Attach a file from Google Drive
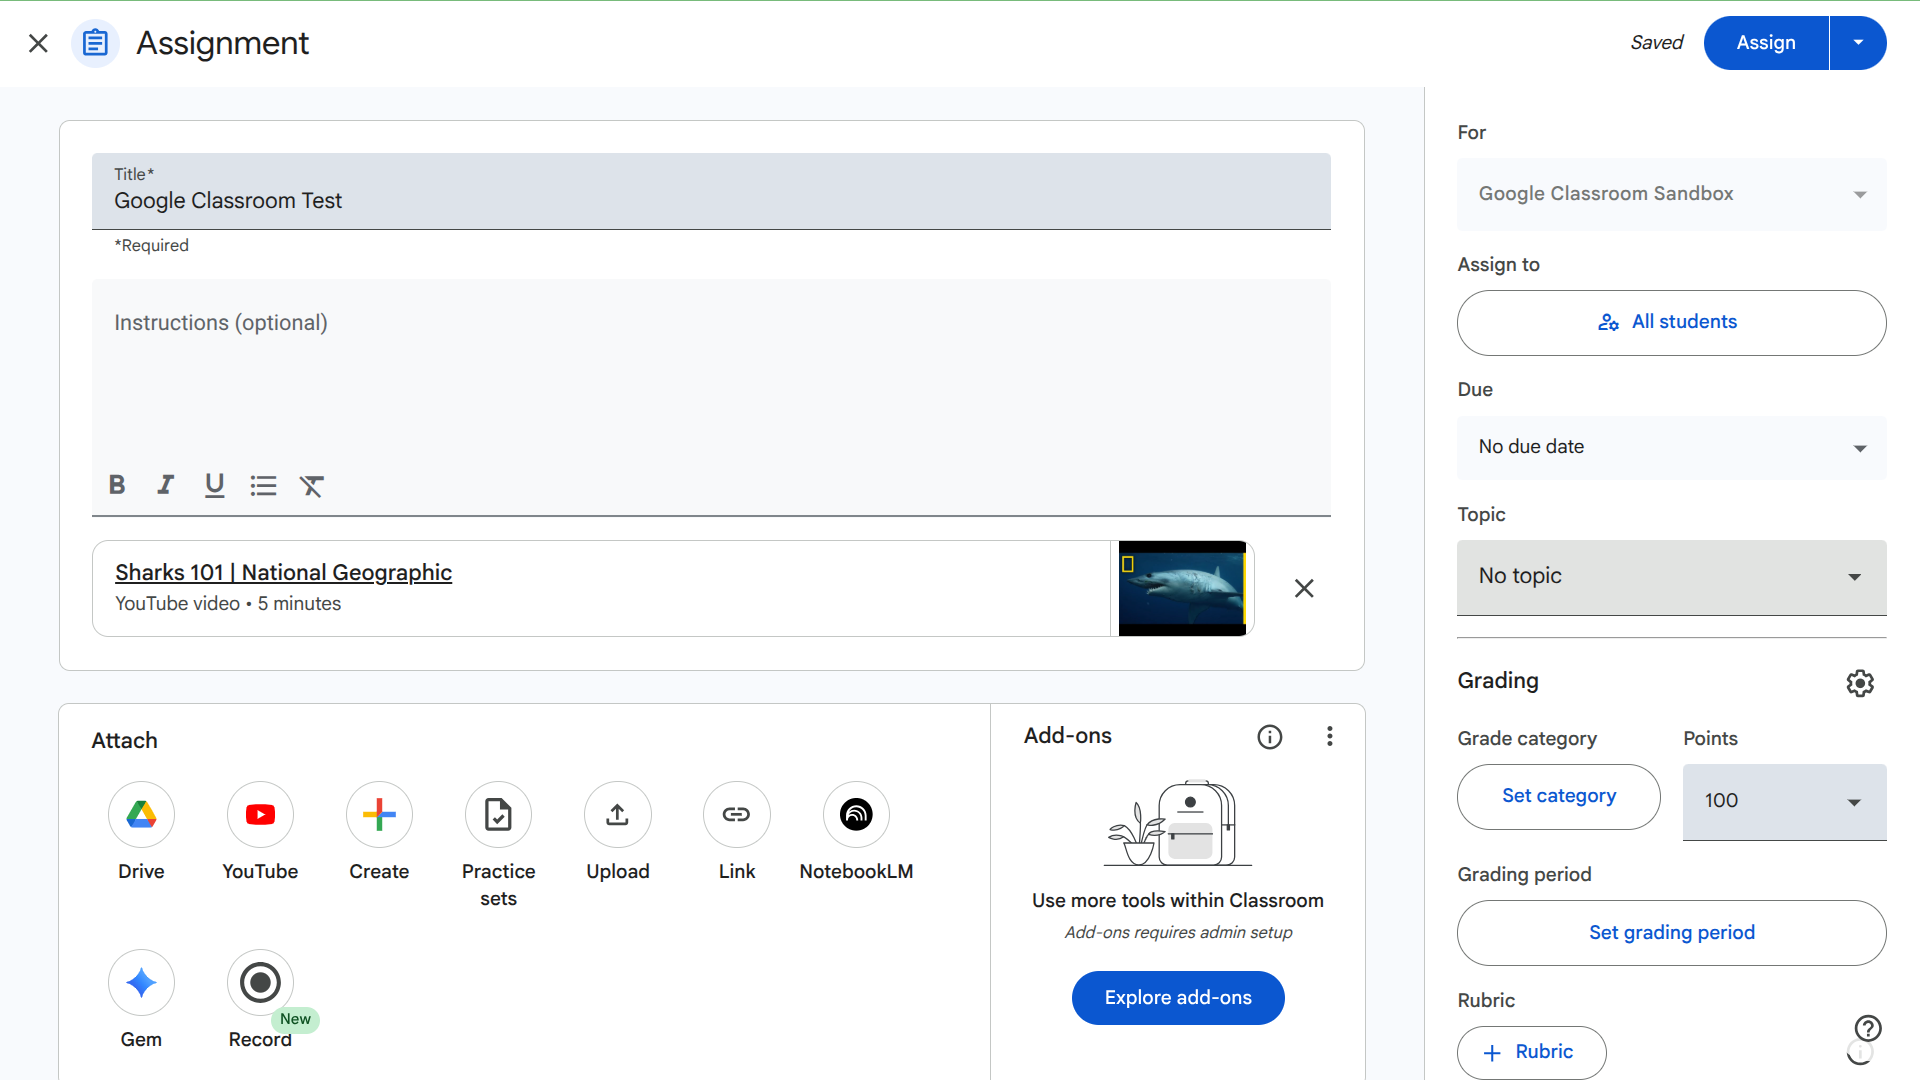 pyautogui.click(x=141, y=815)
